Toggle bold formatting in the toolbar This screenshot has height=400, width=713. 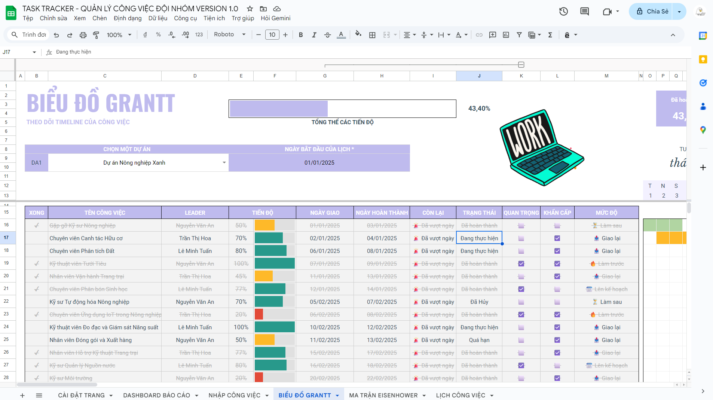pyautogui.click(x=301, y=34)
